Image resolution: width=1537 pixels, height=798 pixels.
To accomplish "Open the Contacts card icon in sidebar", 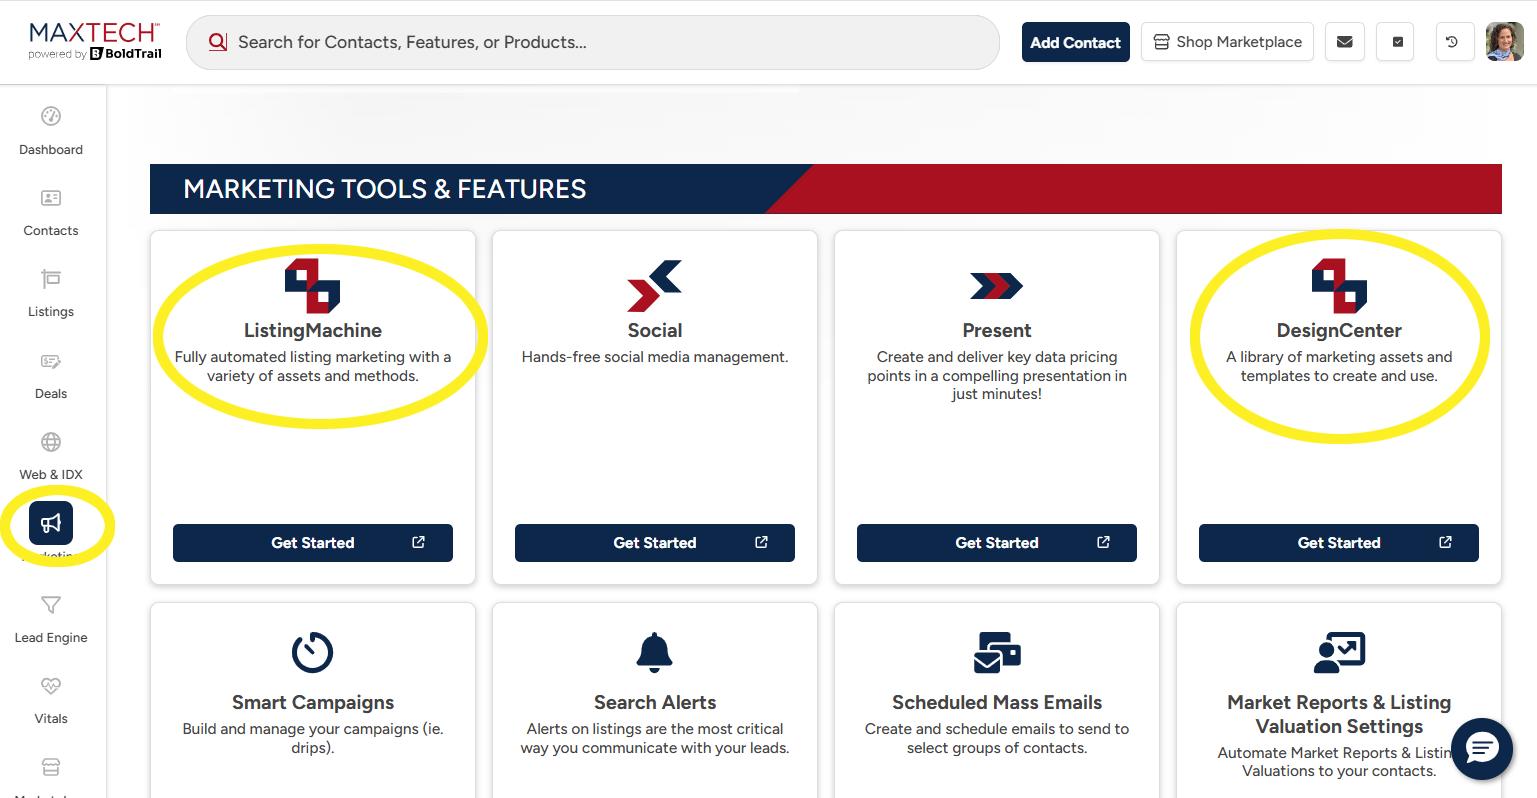I will tap(51, 198).
